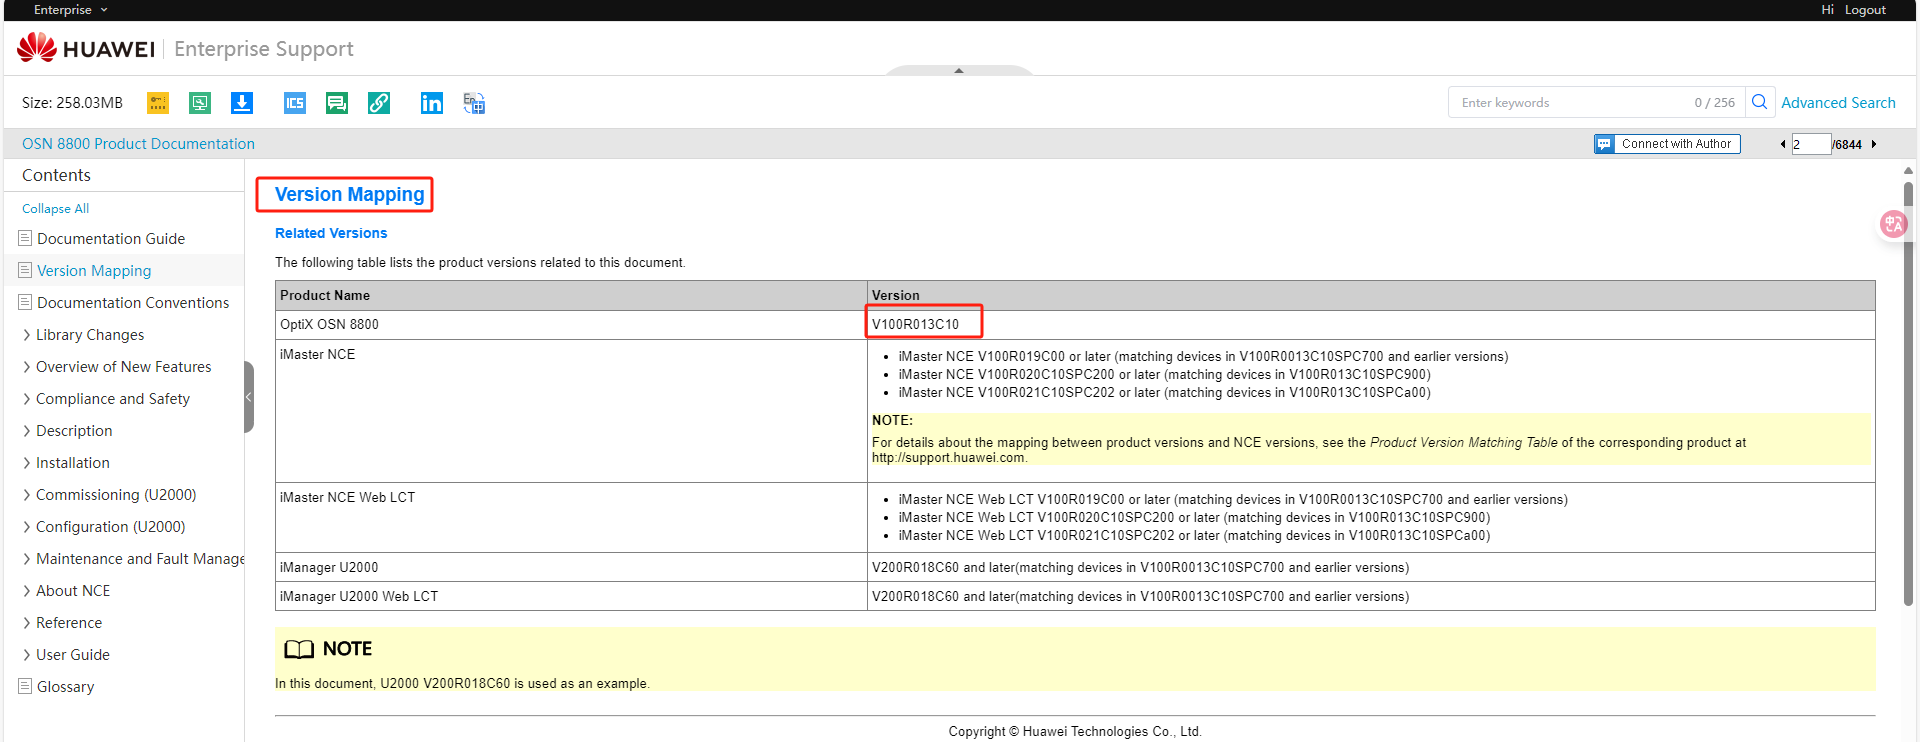The image size is (1920, 742).
Task: Click the Related Versions subheading
Action: 331,233
